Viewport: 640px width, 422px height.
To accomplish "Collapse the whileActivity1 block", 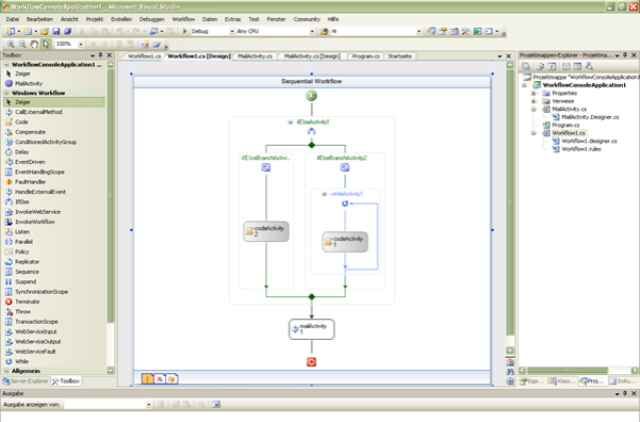I will tap(324, 194).
